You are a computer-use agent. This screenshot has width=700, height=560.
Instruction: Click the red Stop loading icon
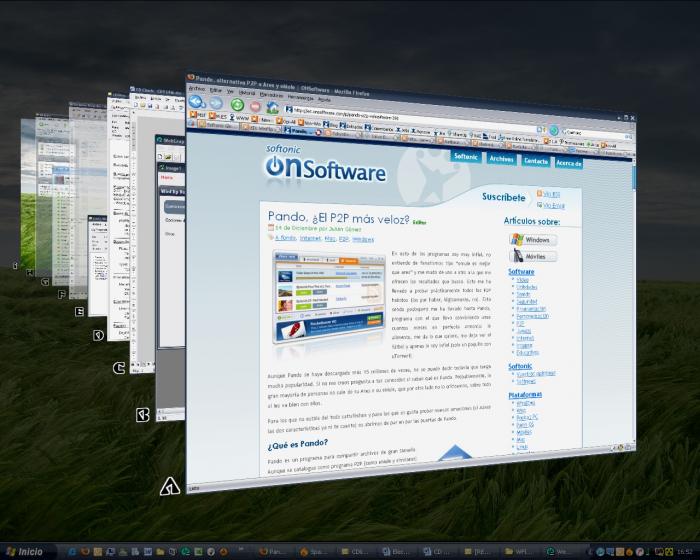point(256,106)
